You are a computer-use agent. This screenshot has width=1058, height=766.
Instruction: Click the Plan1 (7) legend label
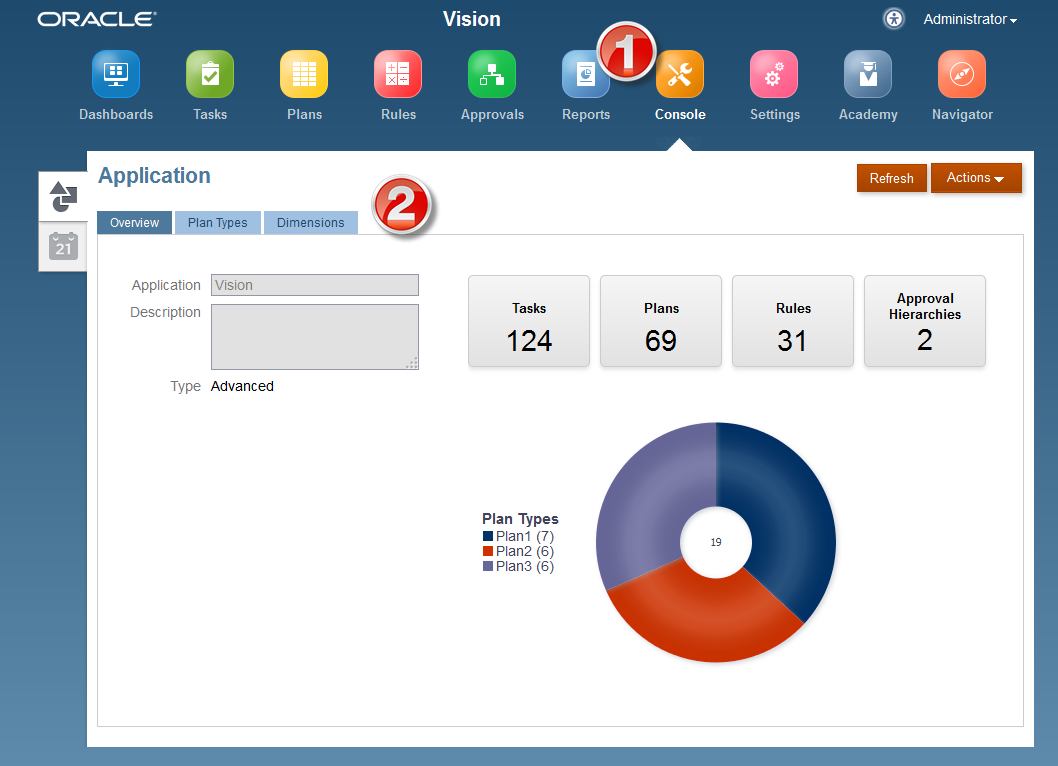coord(525,537)
